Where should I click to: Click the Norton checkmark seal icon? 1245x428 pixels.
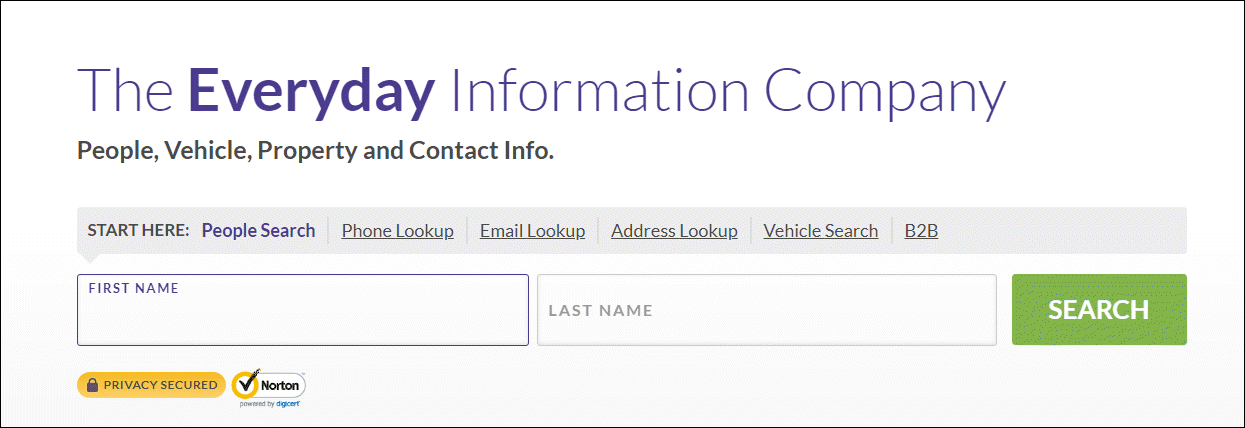pyautogui.click(x=247, y=384)
